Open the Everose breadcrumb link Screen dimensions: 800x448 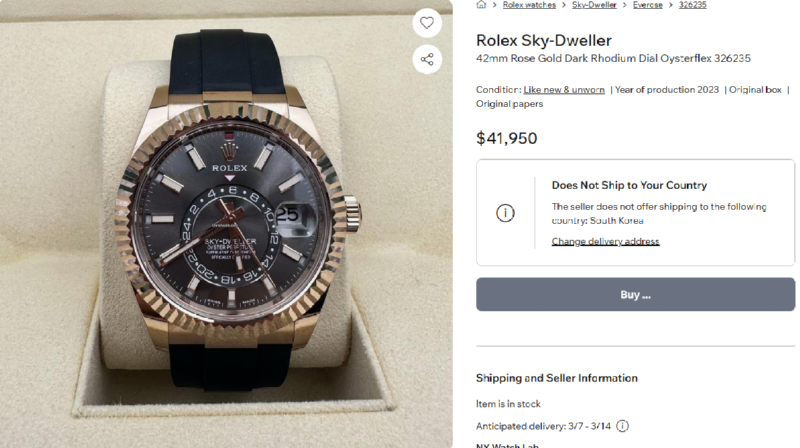pos(647,5)
